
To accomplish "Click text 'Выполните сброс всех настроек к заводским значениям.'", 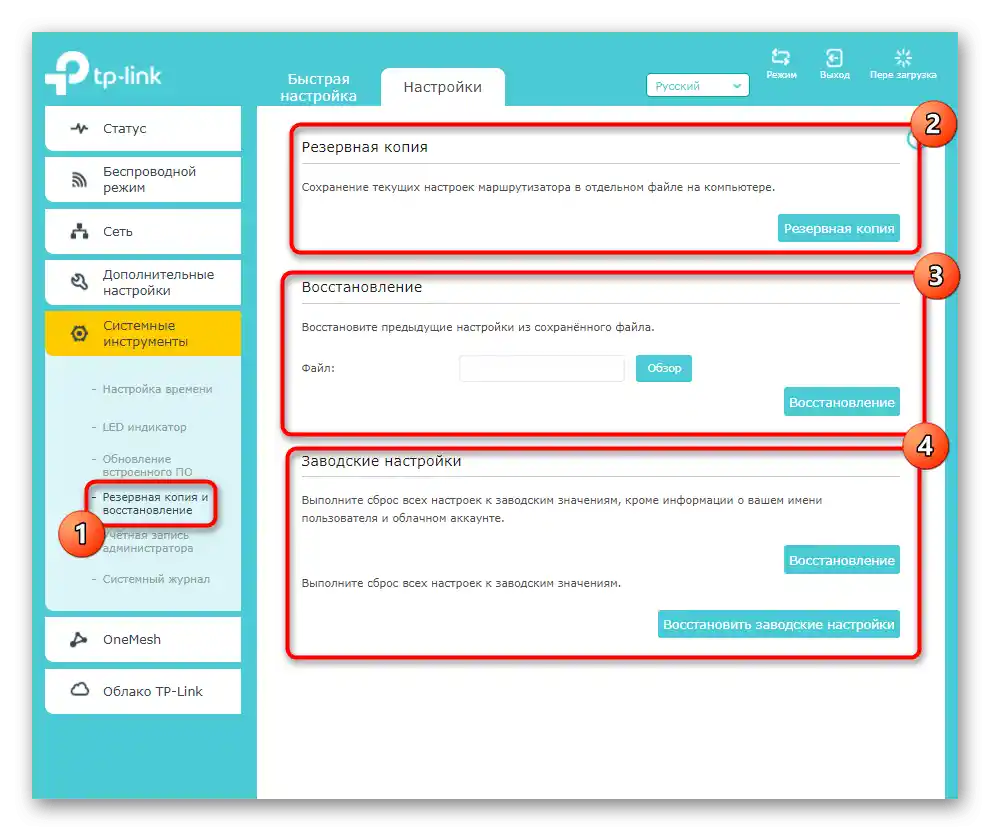I will click(x=461, y=583).
